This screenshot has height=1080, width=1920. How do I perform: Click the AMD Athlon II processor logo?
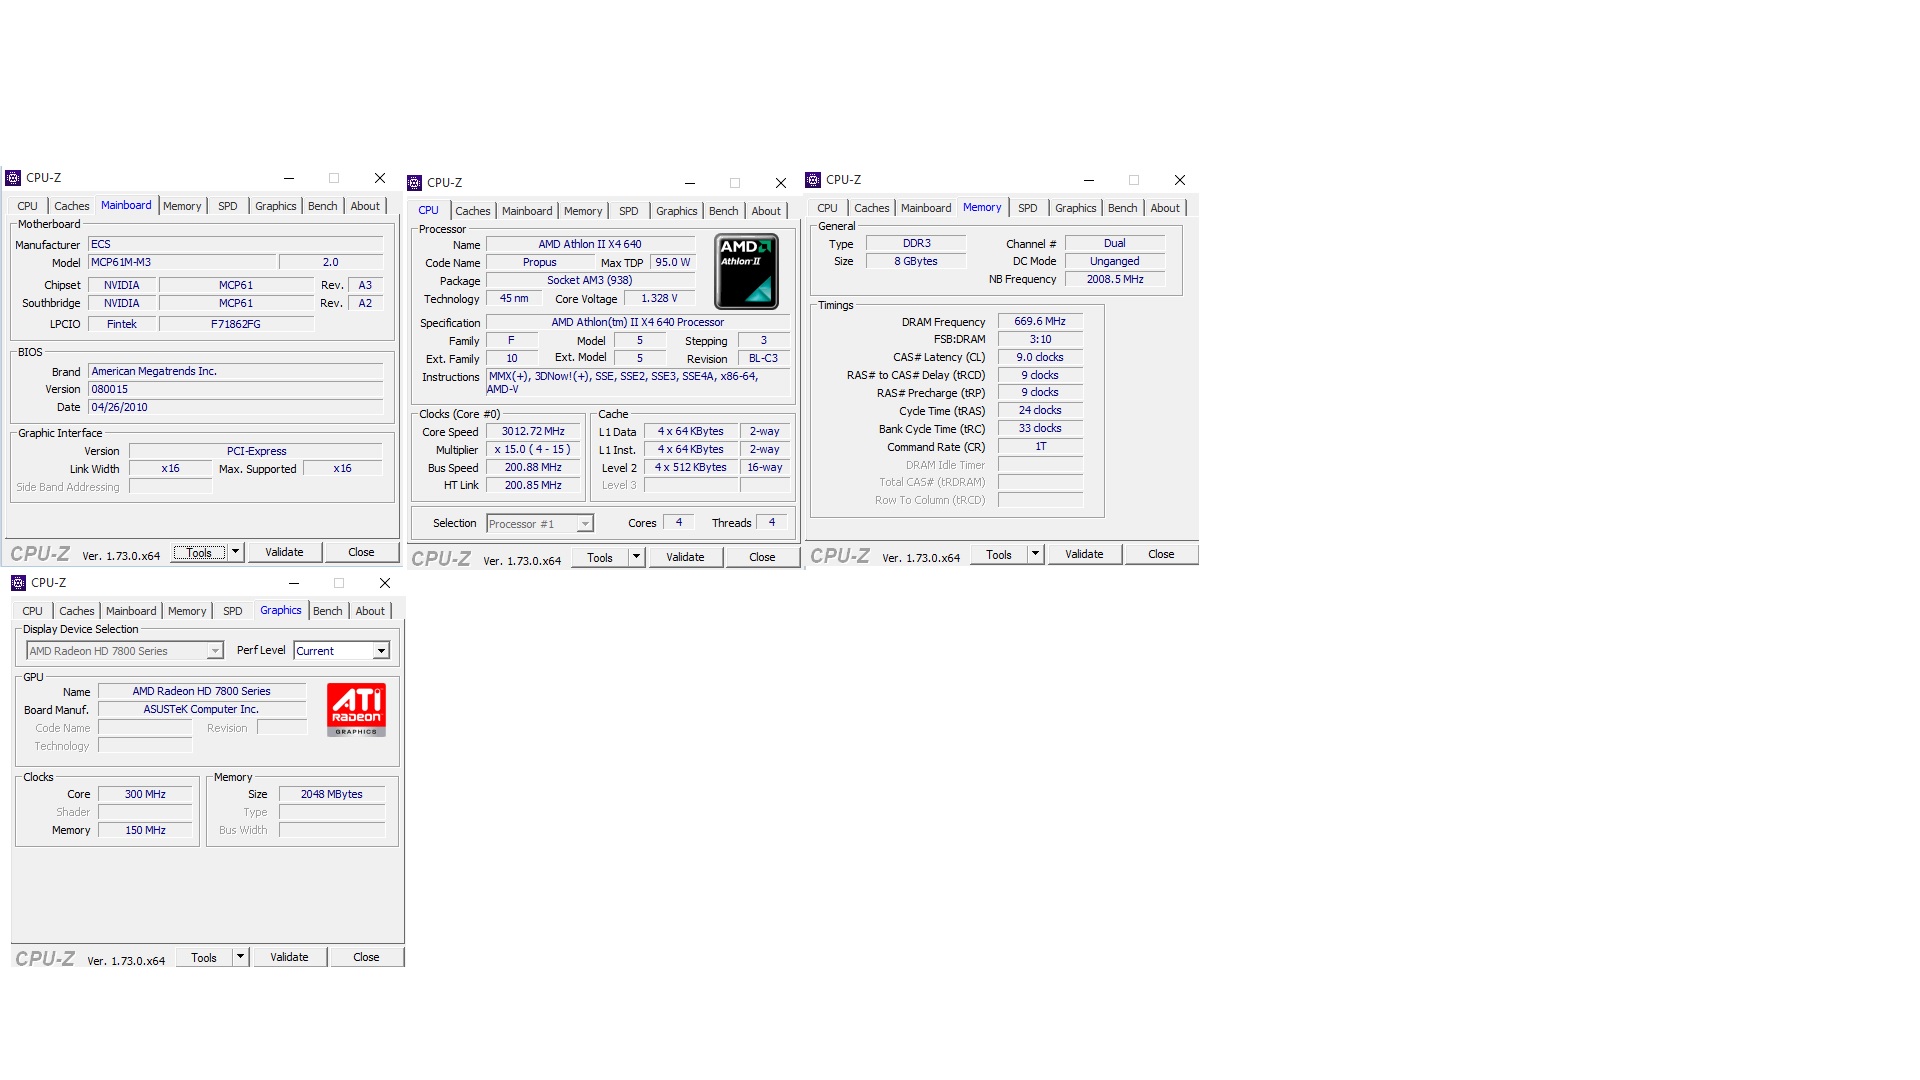point(746,272)
